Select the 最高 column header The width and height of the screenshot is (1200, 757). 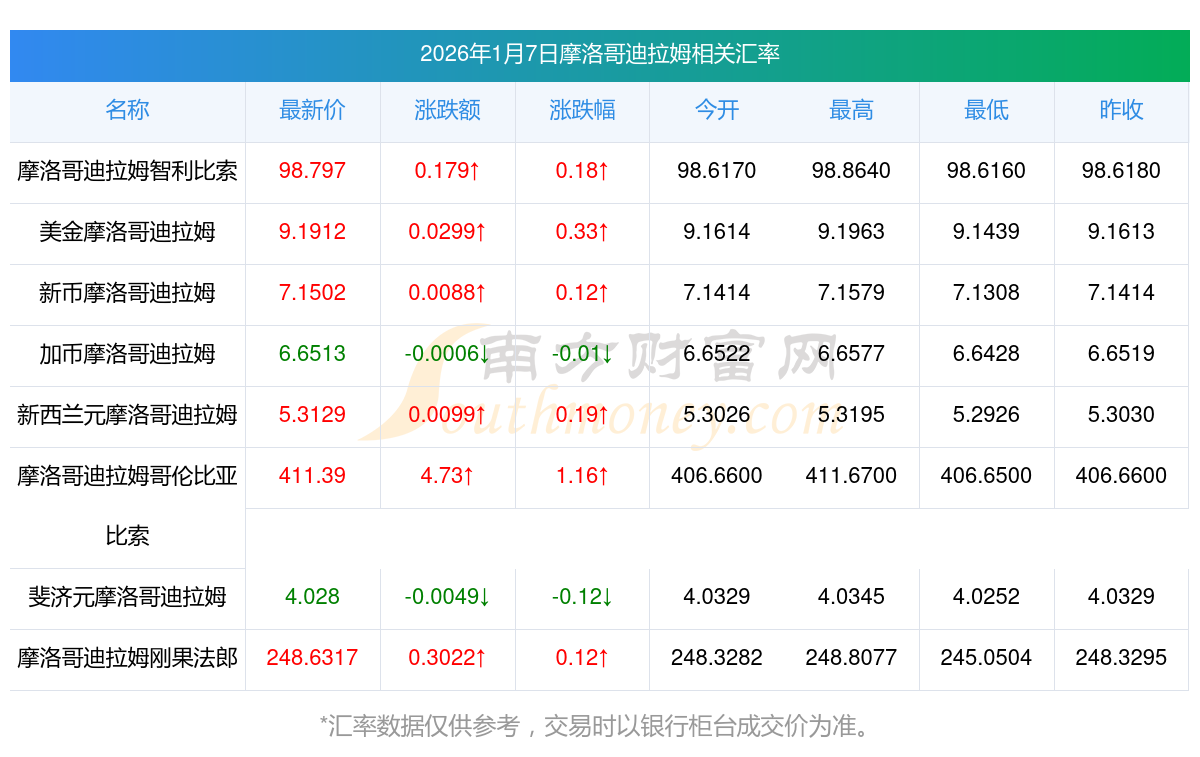851,111
